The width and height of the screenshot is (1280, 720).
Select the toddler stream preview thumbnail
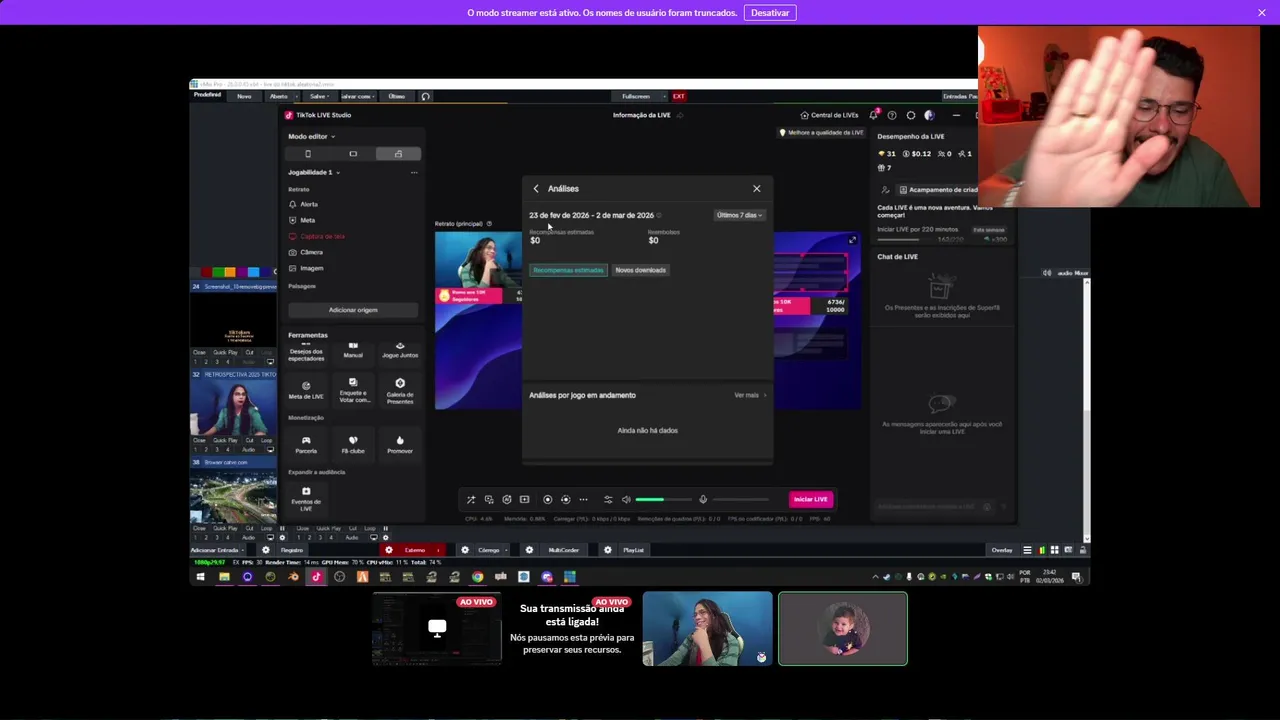pyautogui.click(x=843, y=629)
